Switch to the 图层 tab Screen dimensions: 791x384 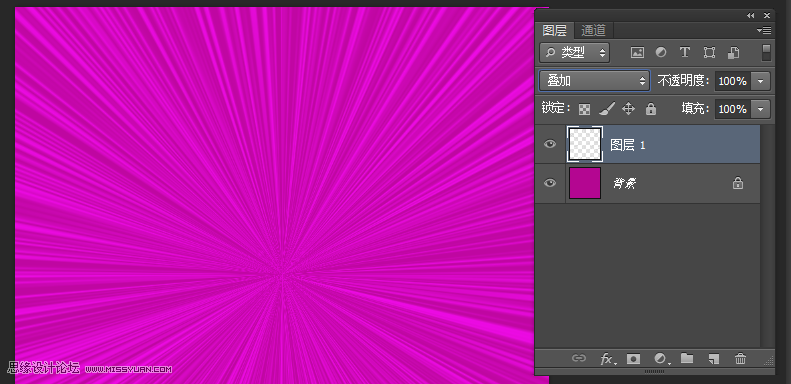tap(554, 30)
